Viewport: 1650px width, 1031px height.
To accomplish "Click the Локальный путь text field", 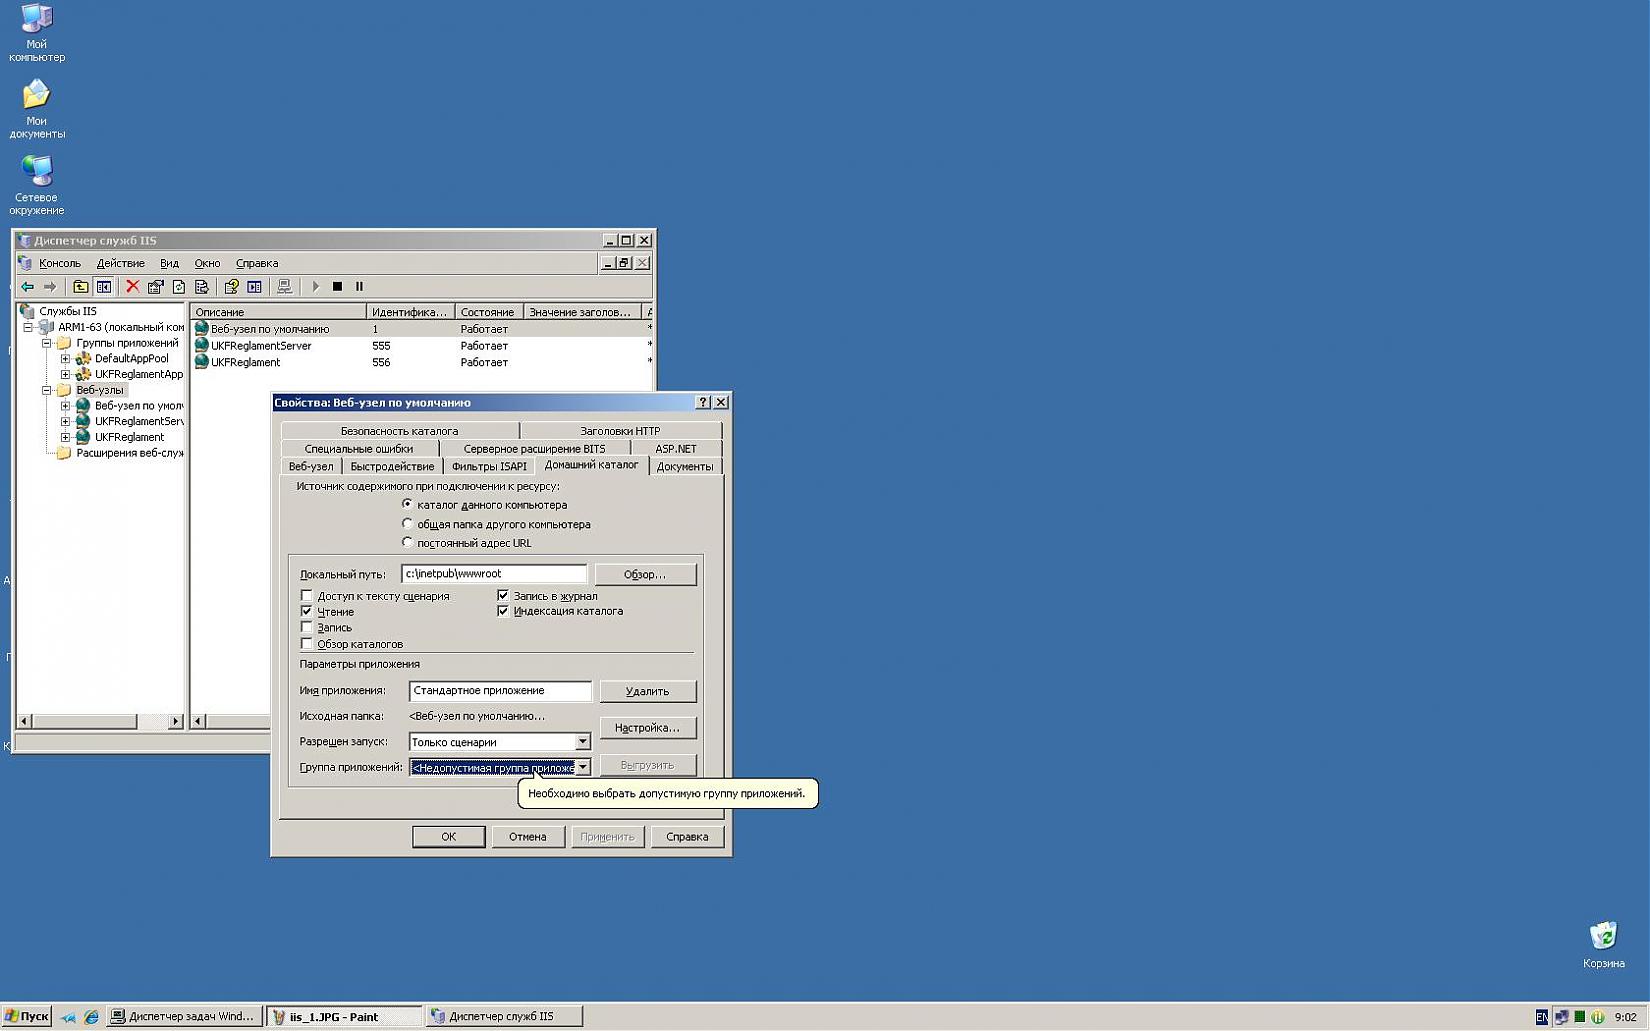I will pos(493,574).
